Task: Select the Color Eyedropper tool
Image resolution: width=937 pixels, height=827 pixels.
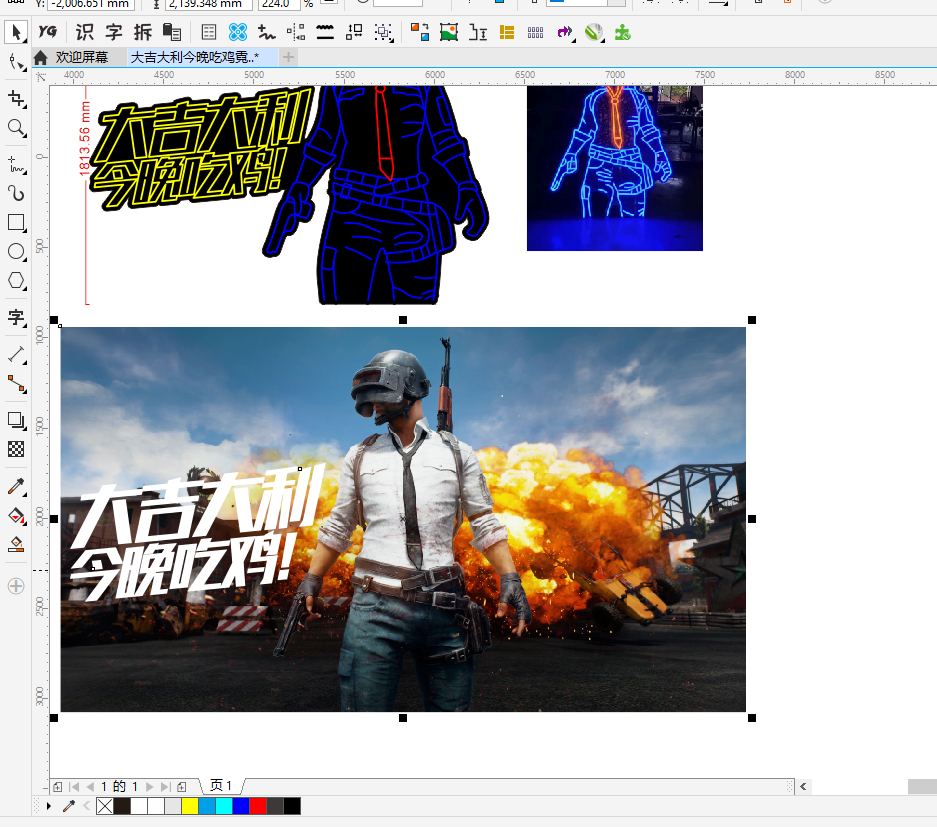Action: [16, 486]
